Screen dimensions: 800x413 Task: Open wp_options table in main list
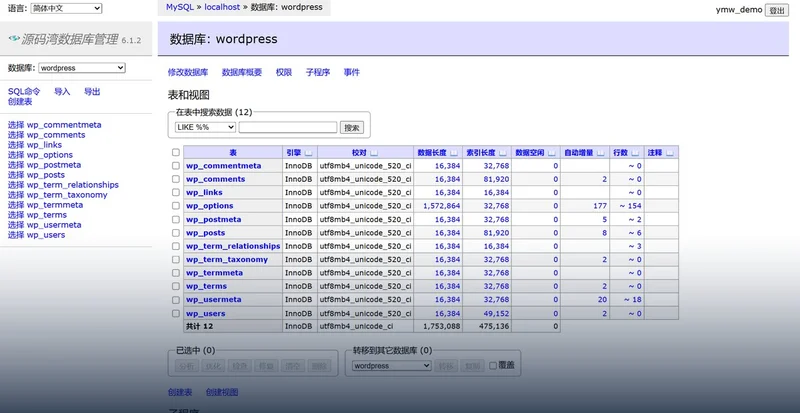(210, 206)
